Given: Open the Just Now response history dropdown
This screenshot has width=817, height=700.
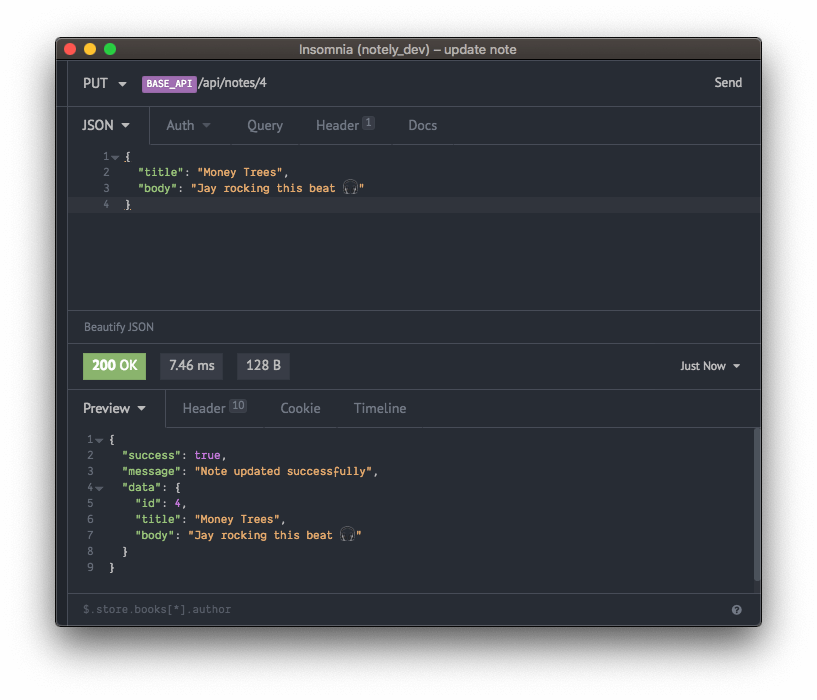Looking at the screenshot, I should (710, 366).
